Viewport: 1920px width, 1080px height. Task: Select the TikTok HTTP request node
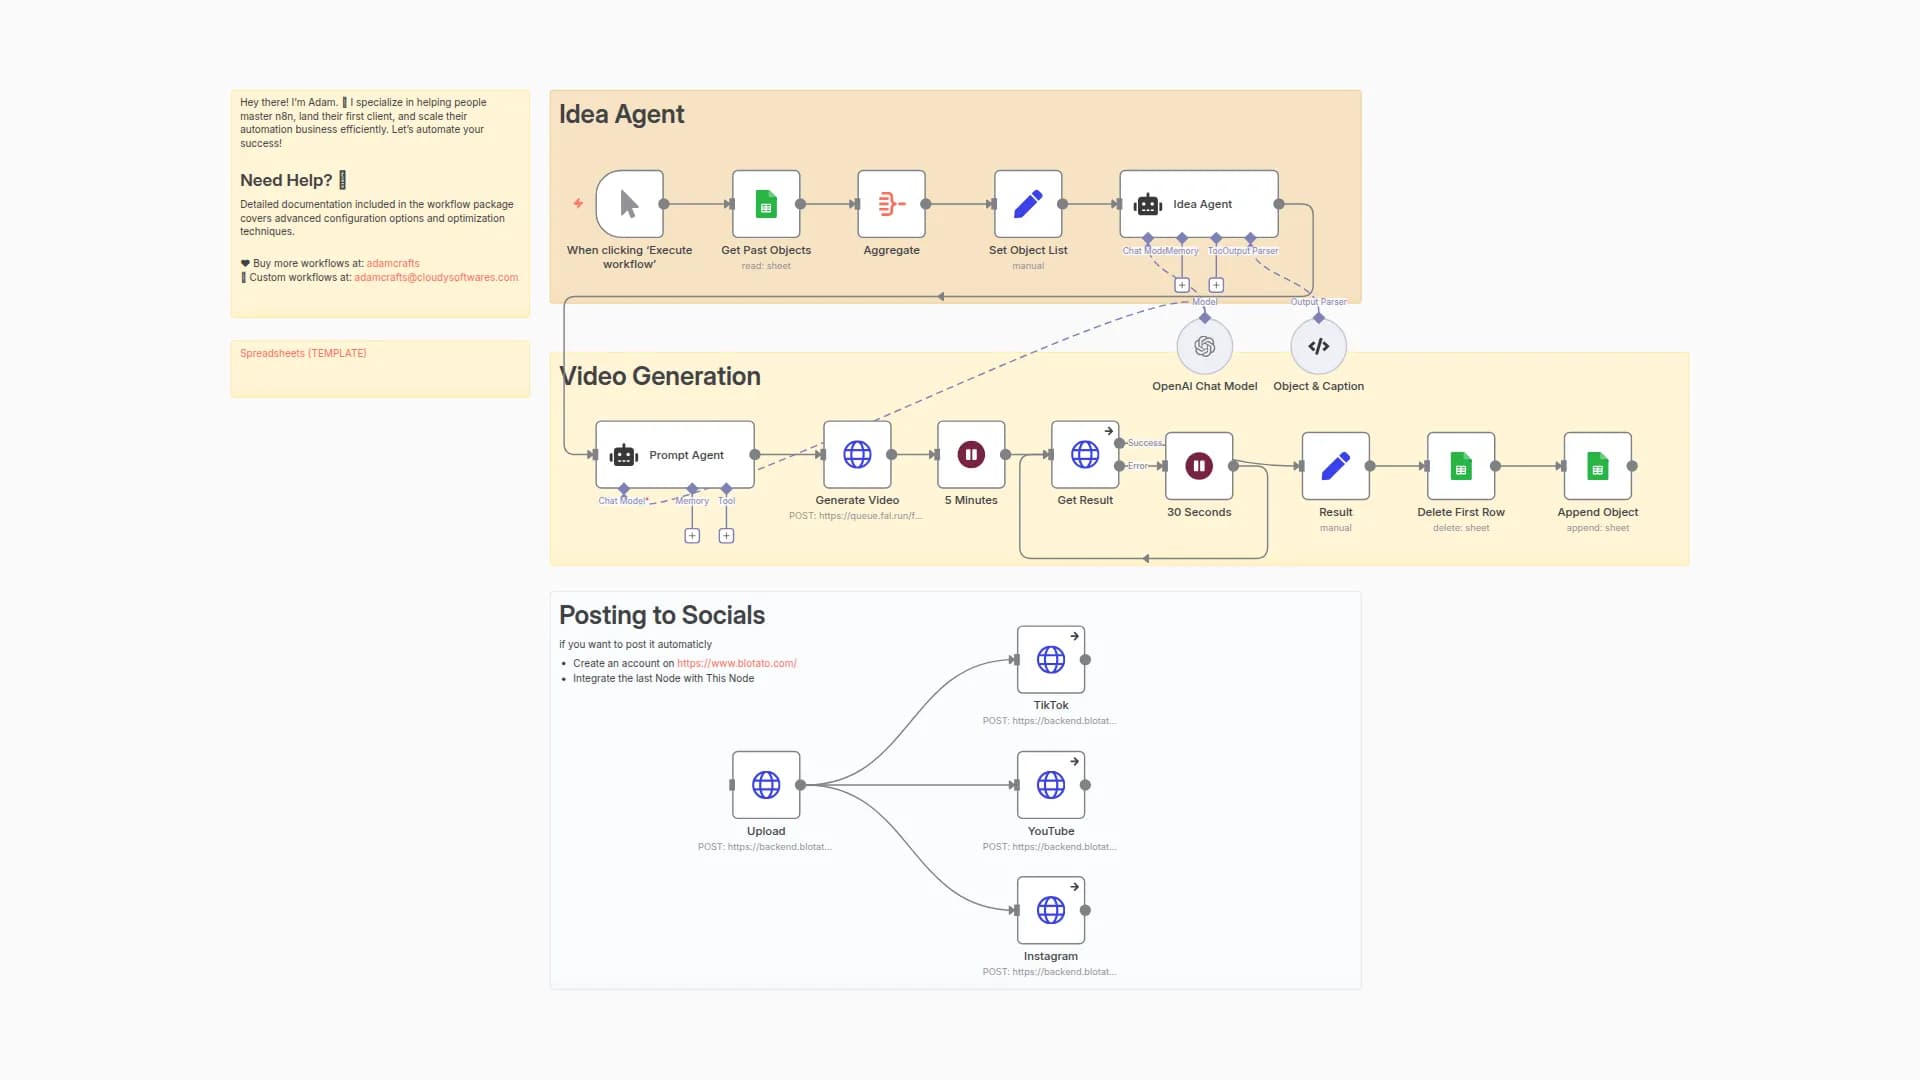[x=1050, y=660]
